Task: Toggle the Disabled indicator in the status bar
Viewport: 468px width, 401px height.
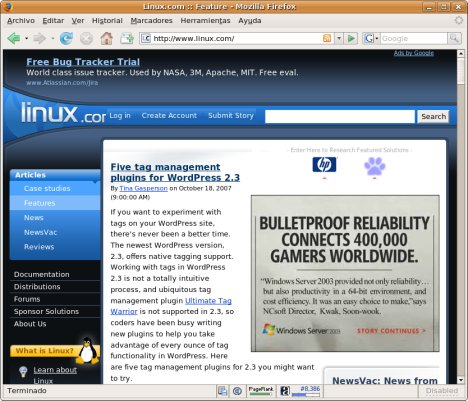Action: [442, 391]
